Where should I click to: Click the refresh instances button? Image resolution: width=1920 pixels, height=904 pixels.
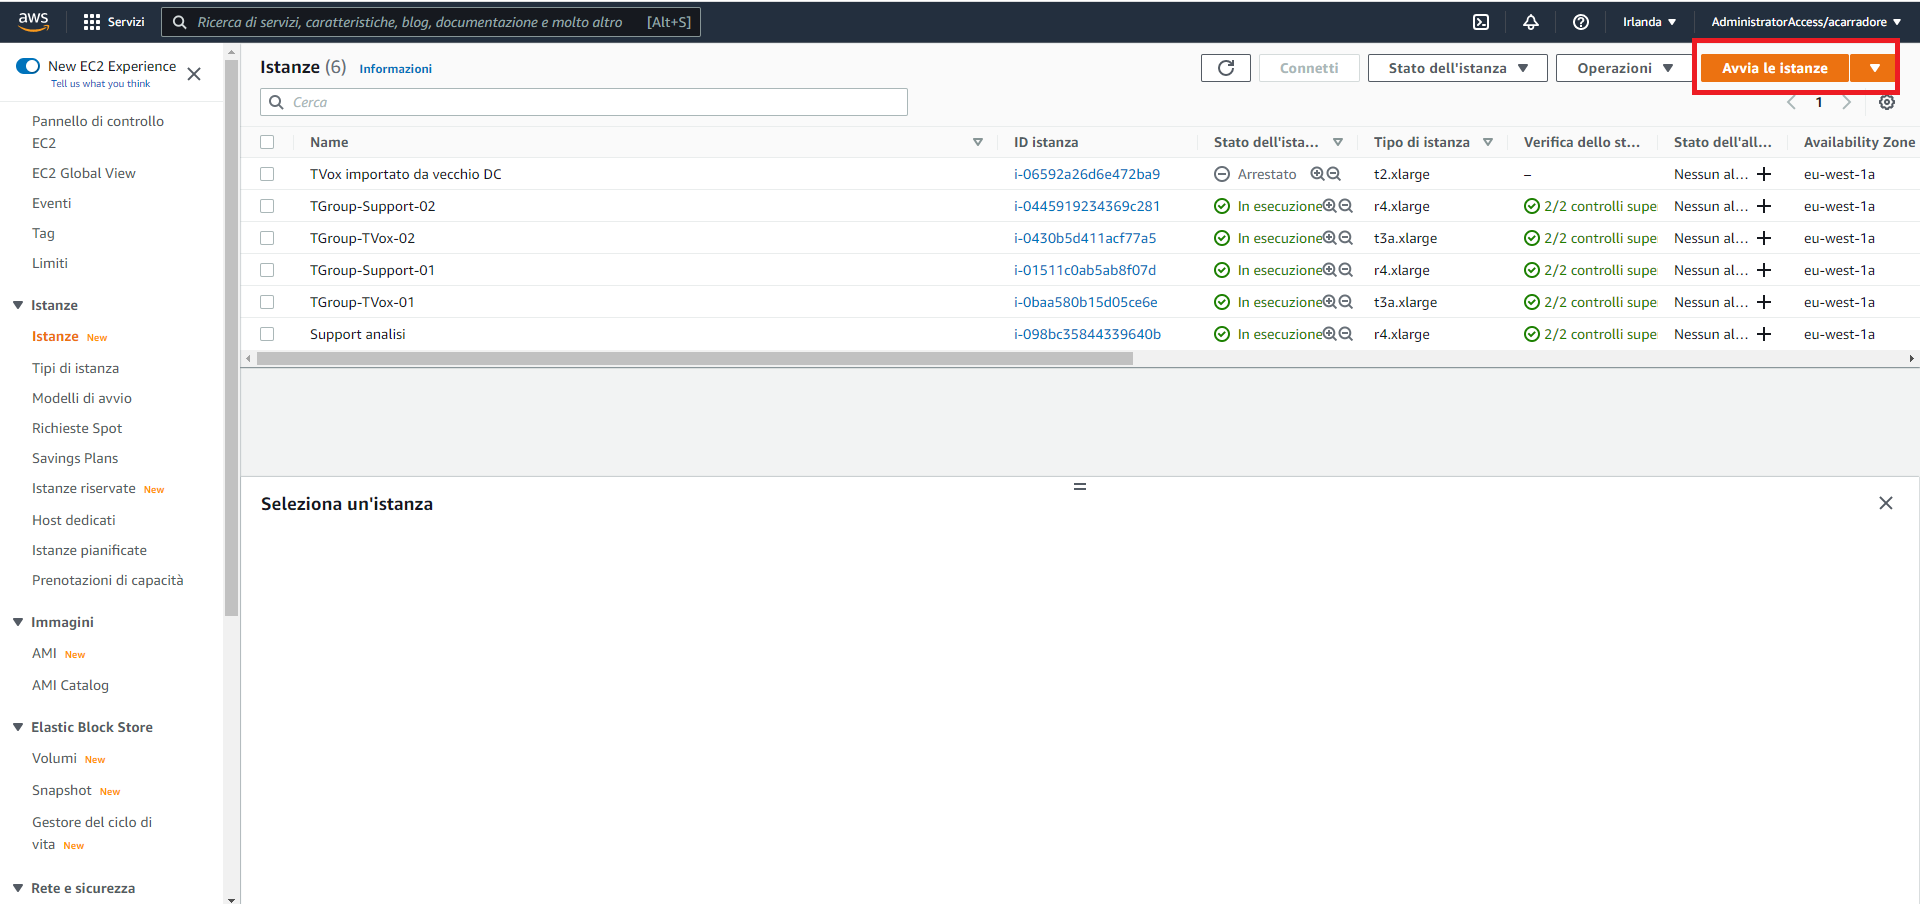(x=1226, y=68)
